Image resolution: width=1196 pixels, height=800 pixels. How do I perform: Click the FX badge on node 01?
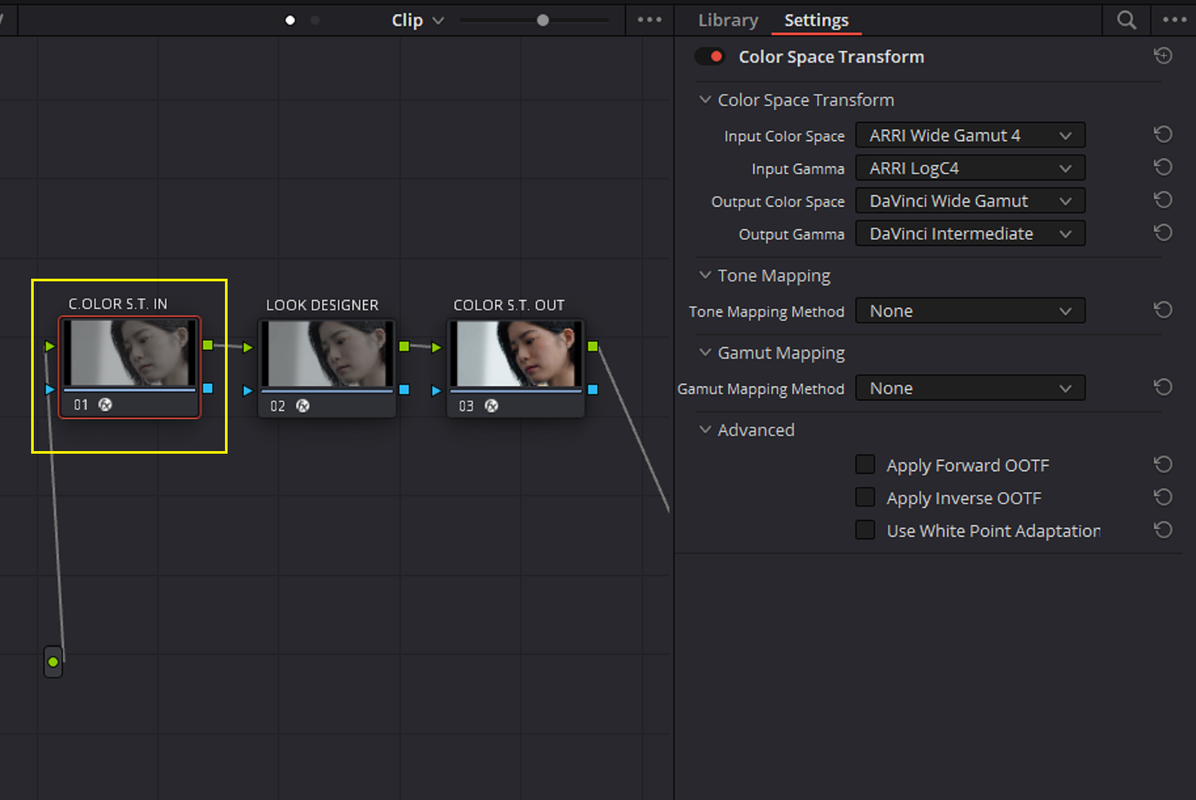tap(105, 405)
